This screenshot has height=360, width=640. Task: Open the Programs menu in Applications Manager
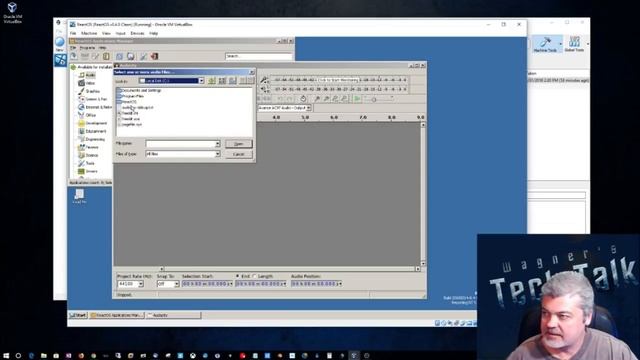click(87, 48)
